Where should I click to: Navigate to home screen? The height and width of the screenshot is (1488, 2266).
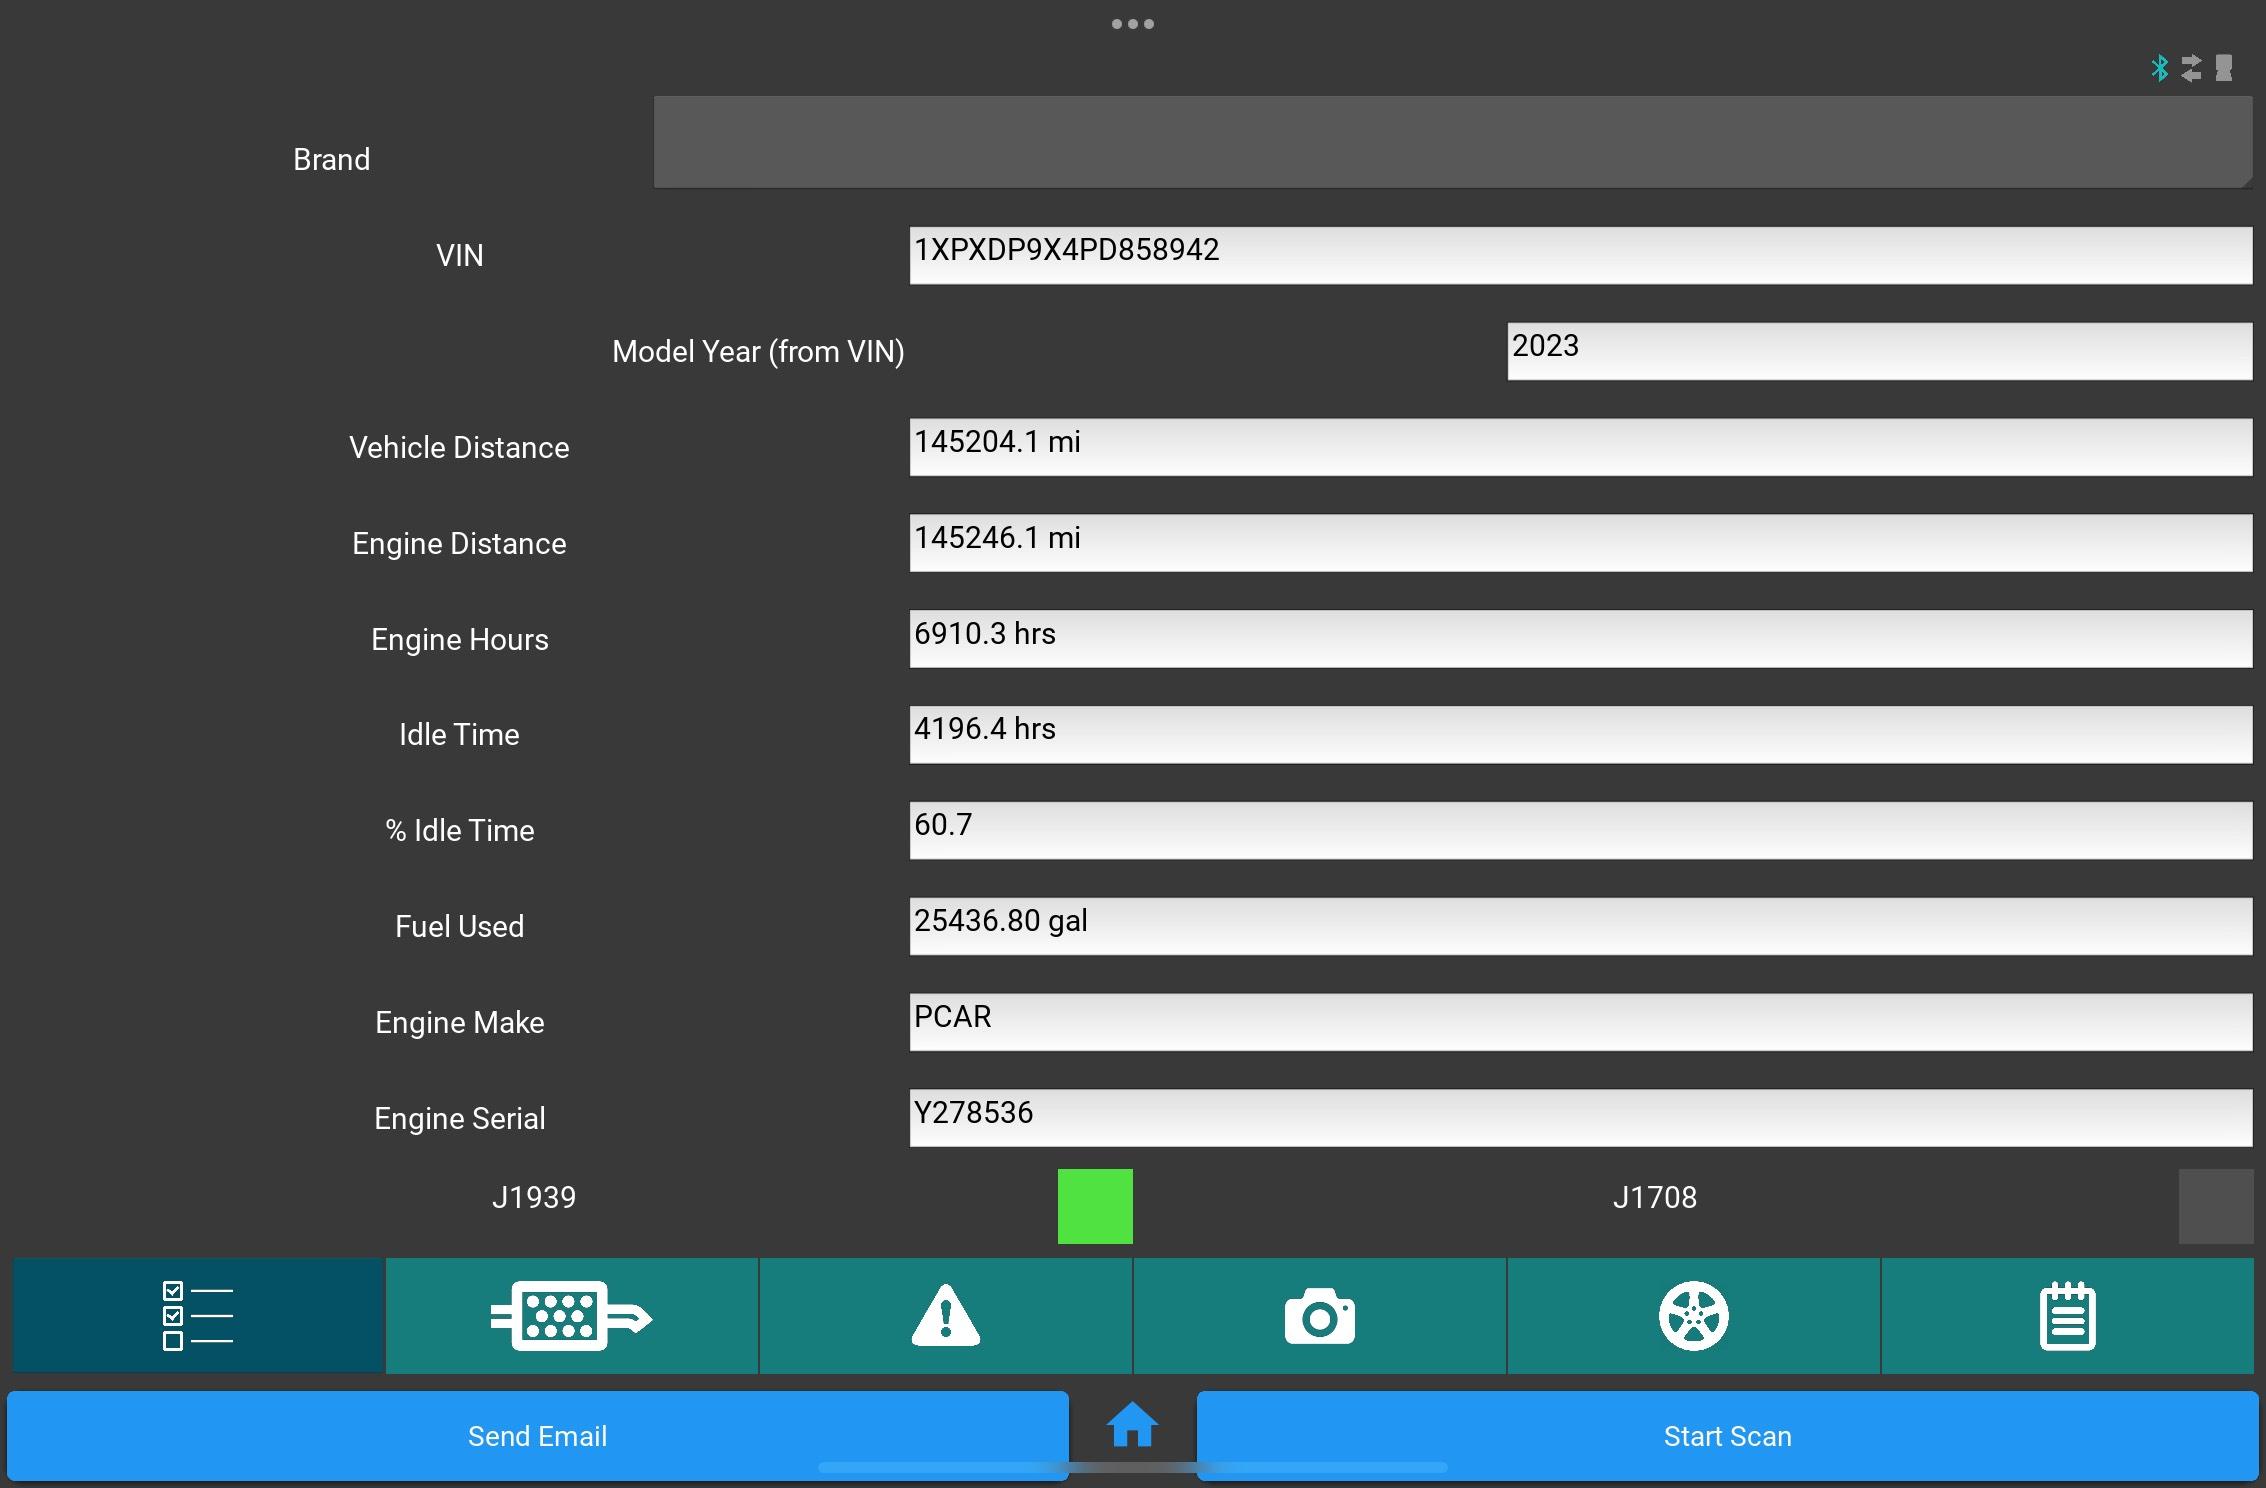pos(1134,1435)
